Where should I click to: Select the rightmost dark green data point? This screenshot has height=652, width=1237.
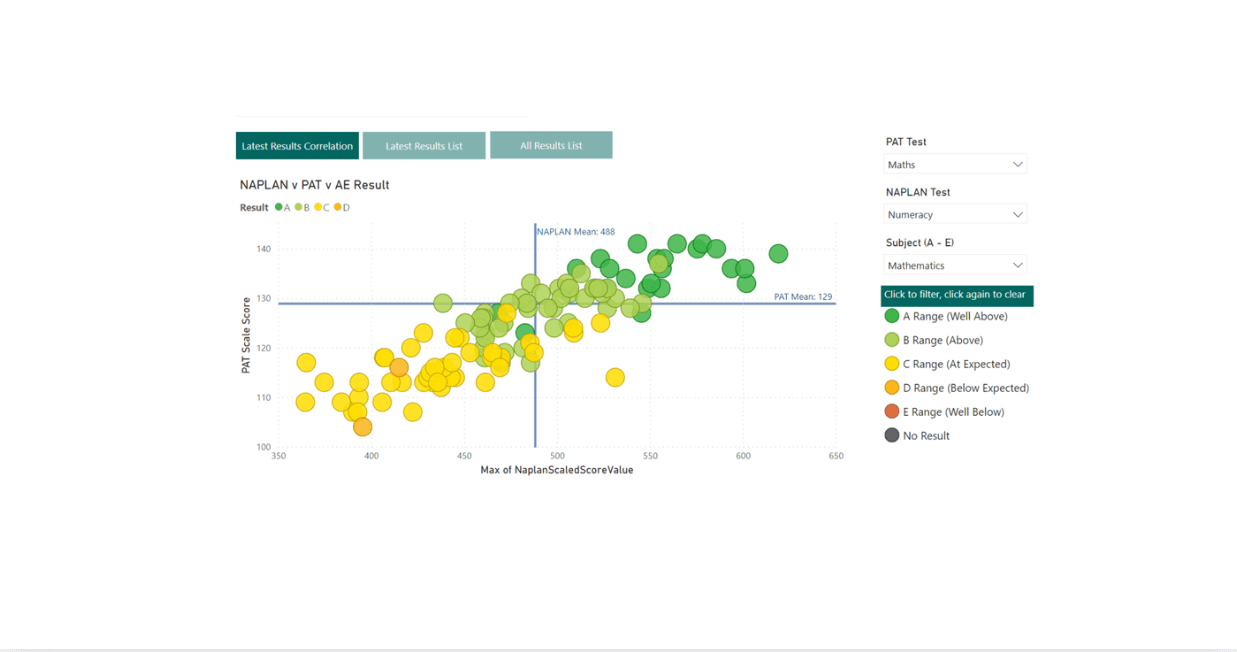778,254
